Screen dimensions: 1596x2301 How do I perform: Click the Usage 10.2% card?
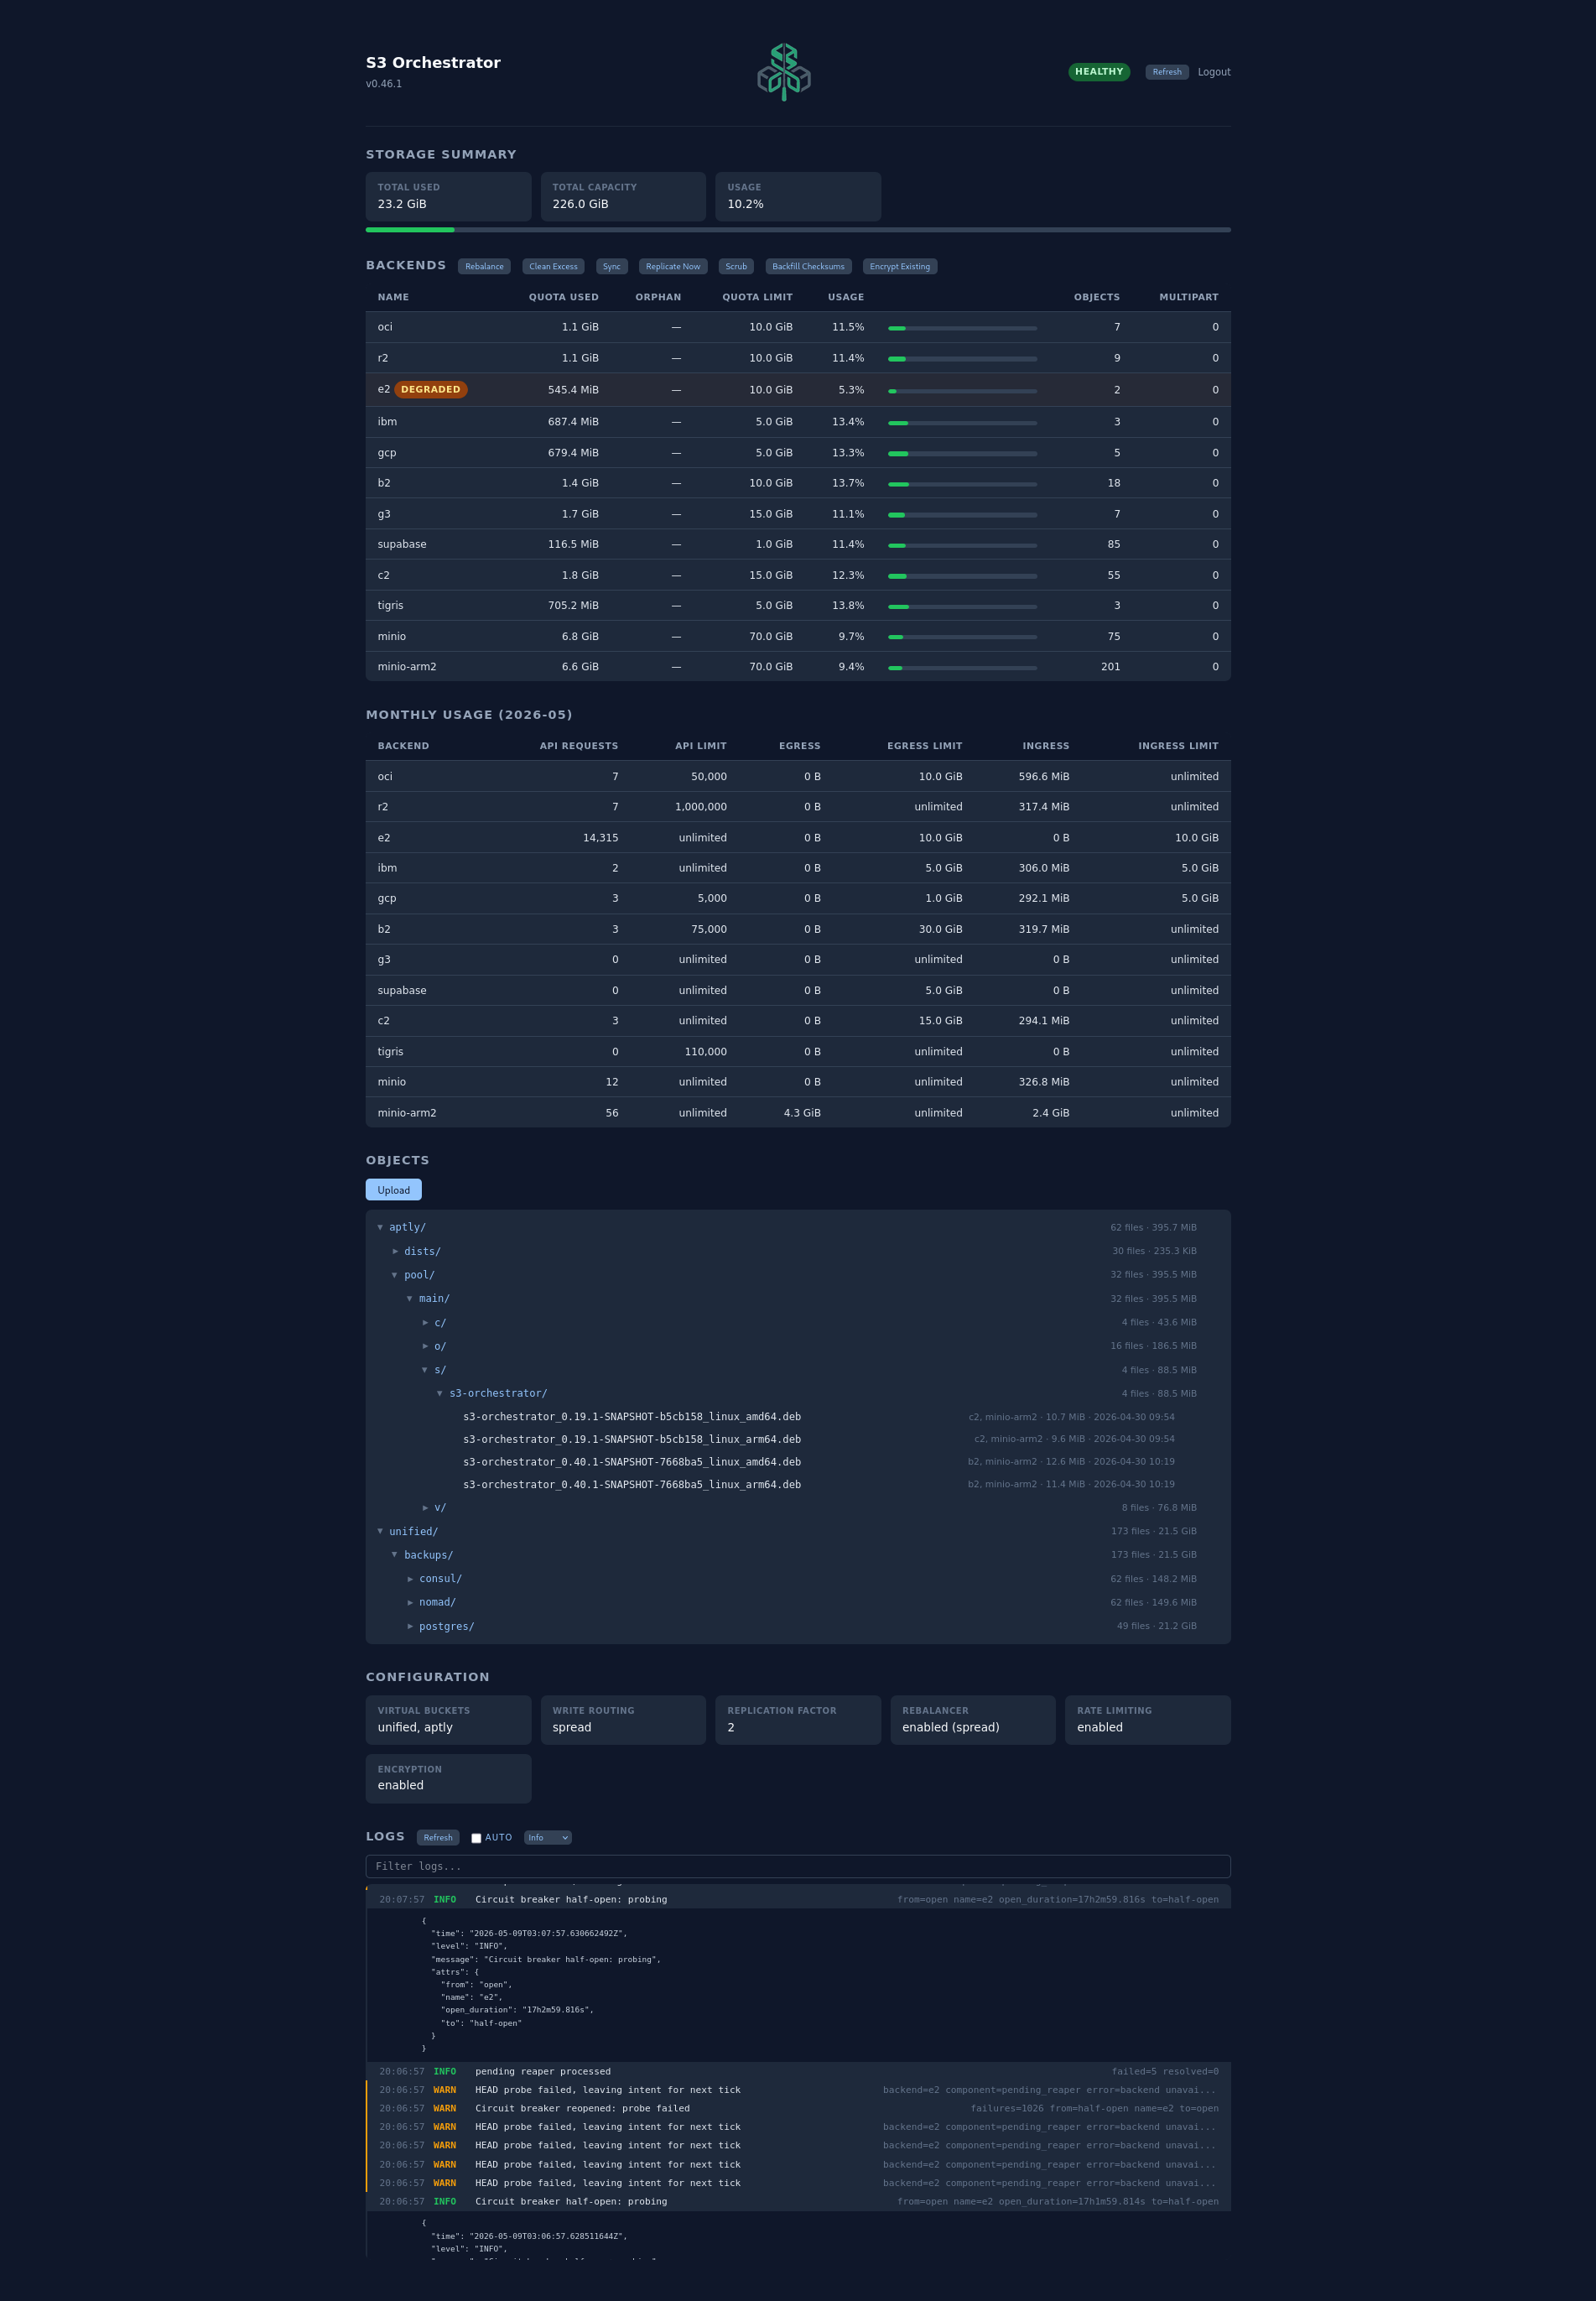pyautogui.click(x=798, y=196)
